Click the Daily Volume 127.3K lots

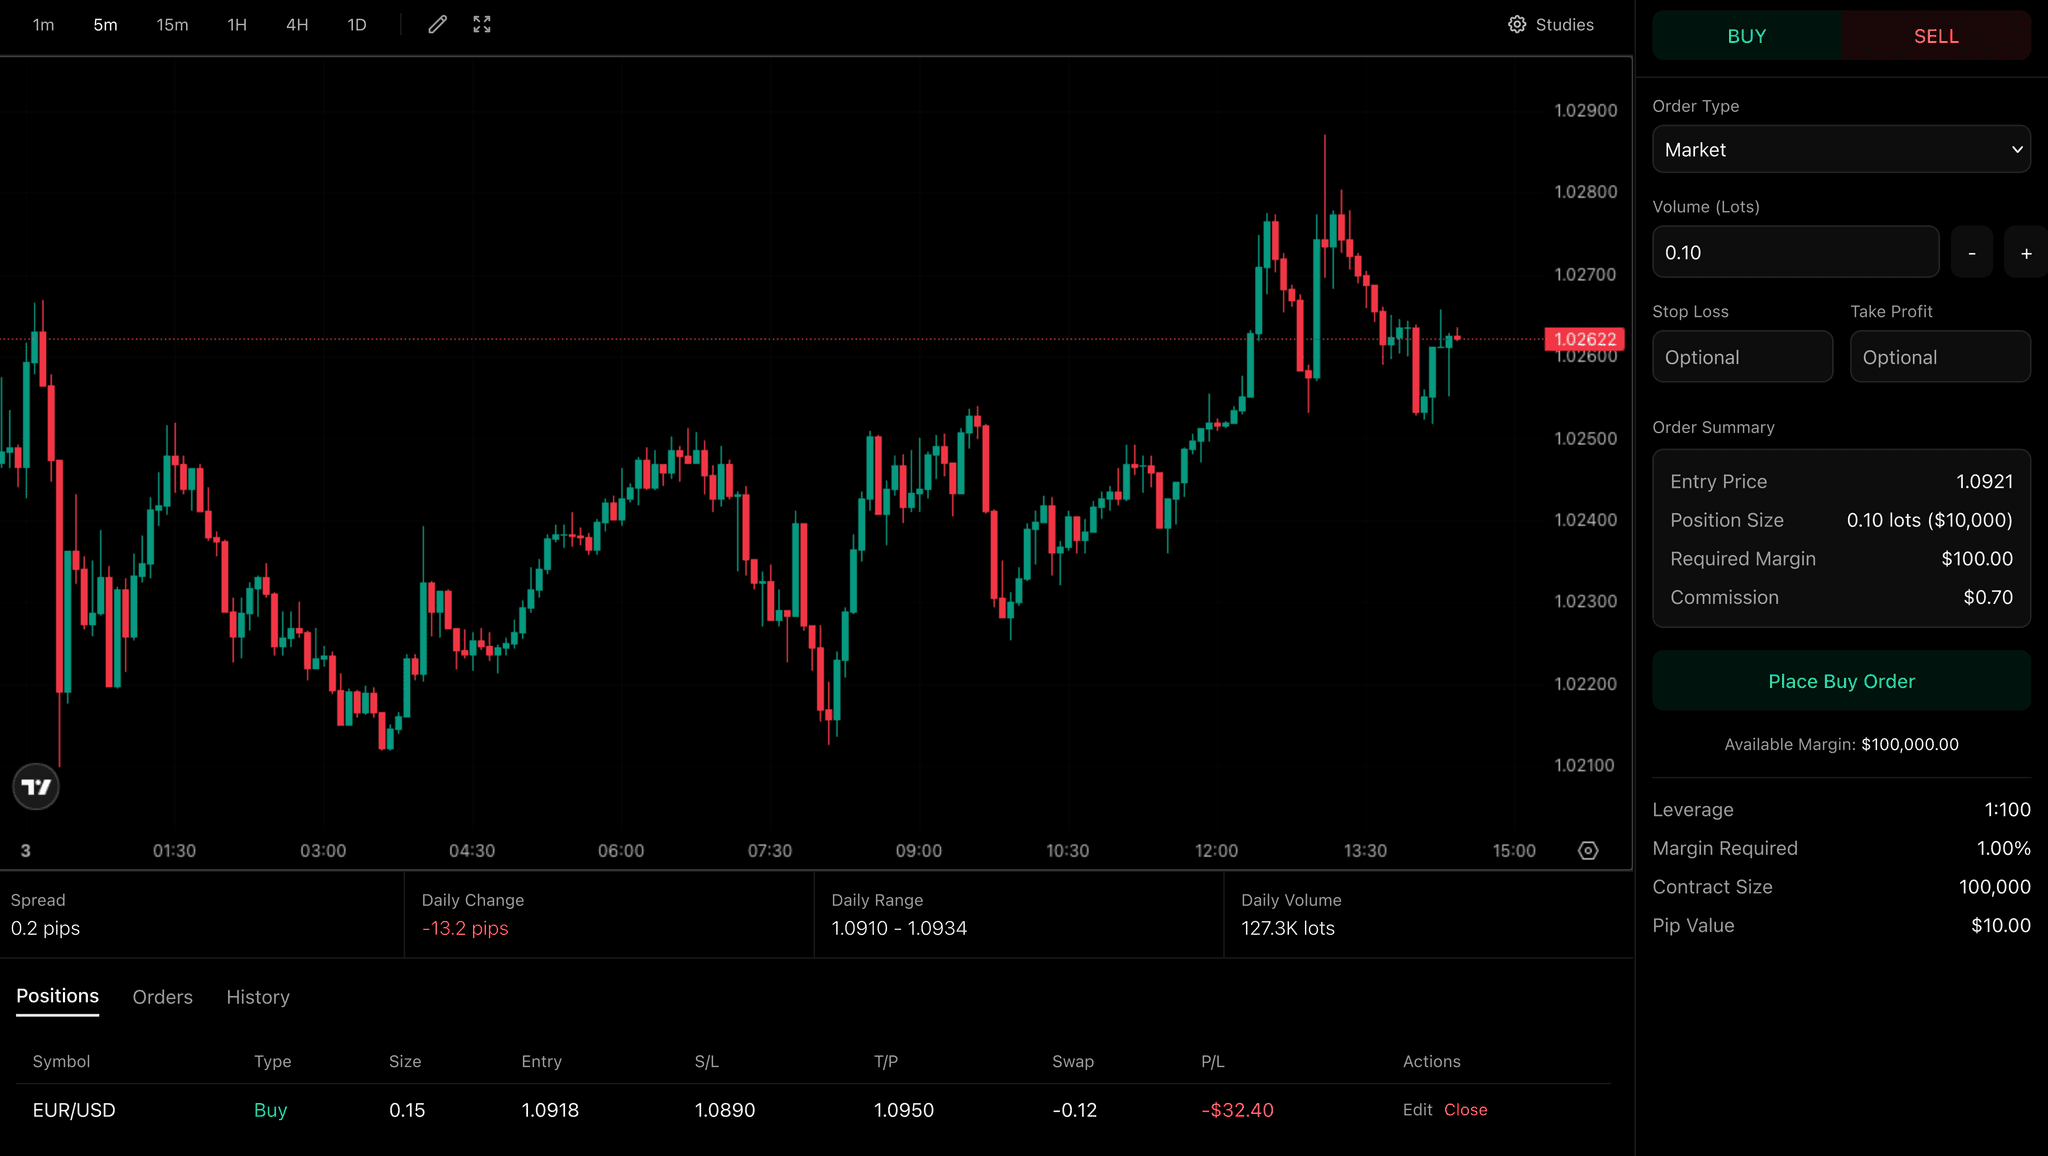1288,928
